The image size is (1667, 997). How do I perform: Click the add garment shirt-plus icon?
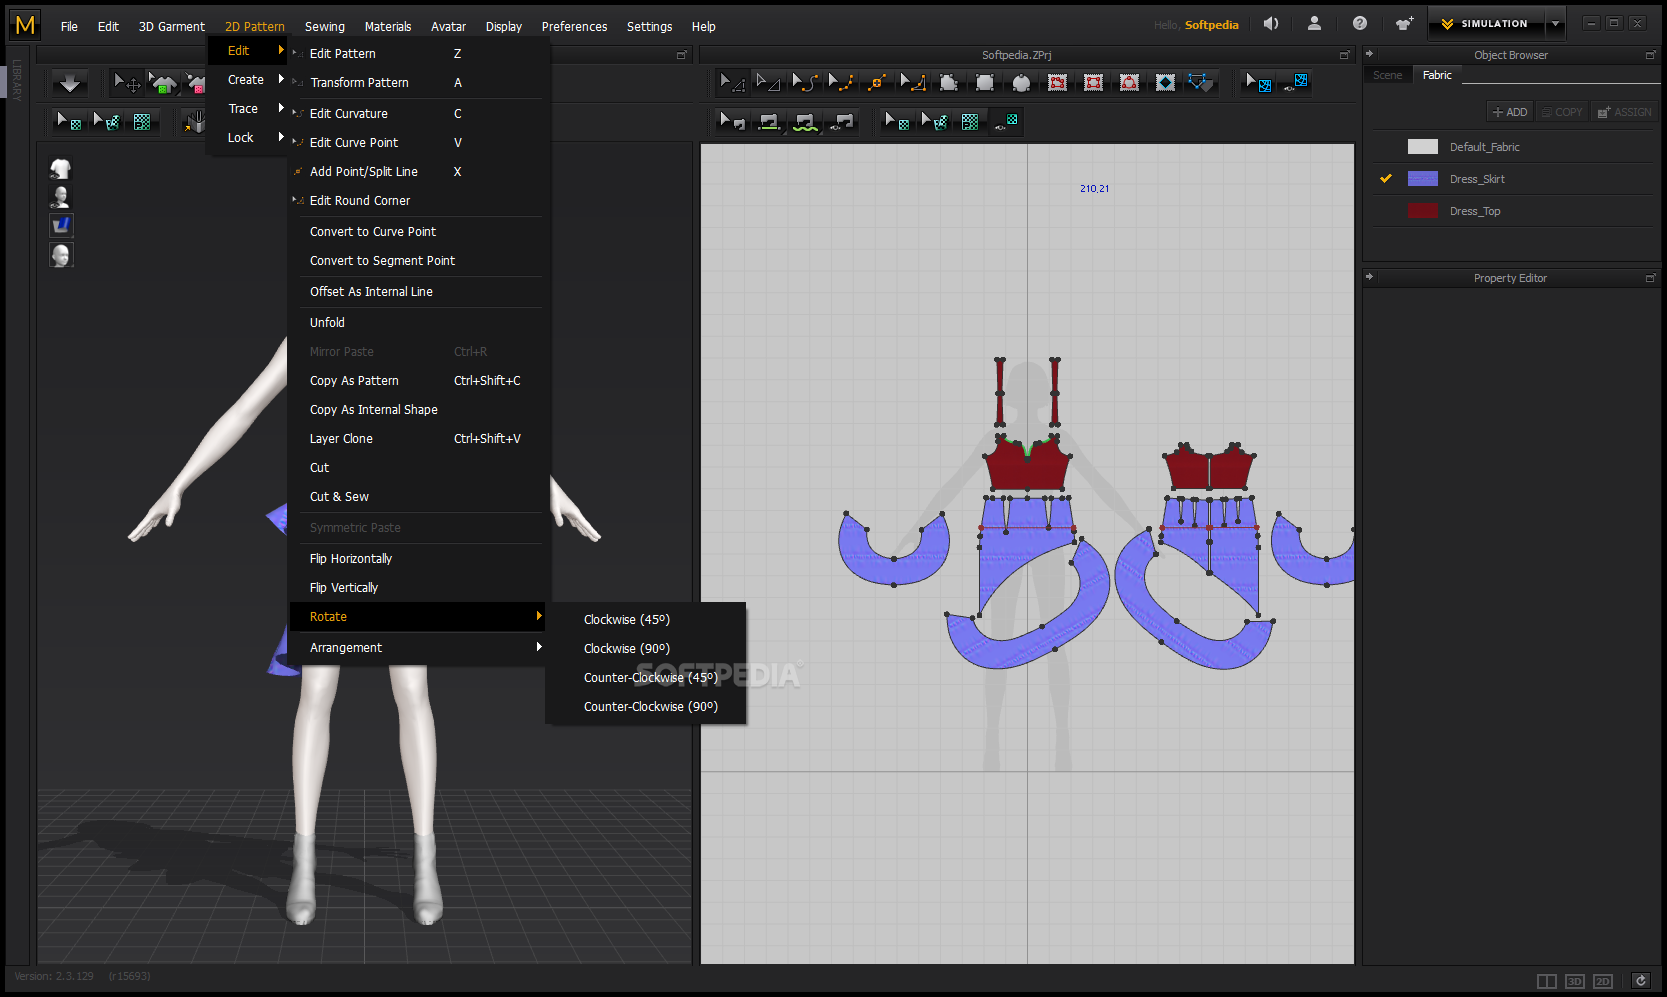(x=1404, y=24)
